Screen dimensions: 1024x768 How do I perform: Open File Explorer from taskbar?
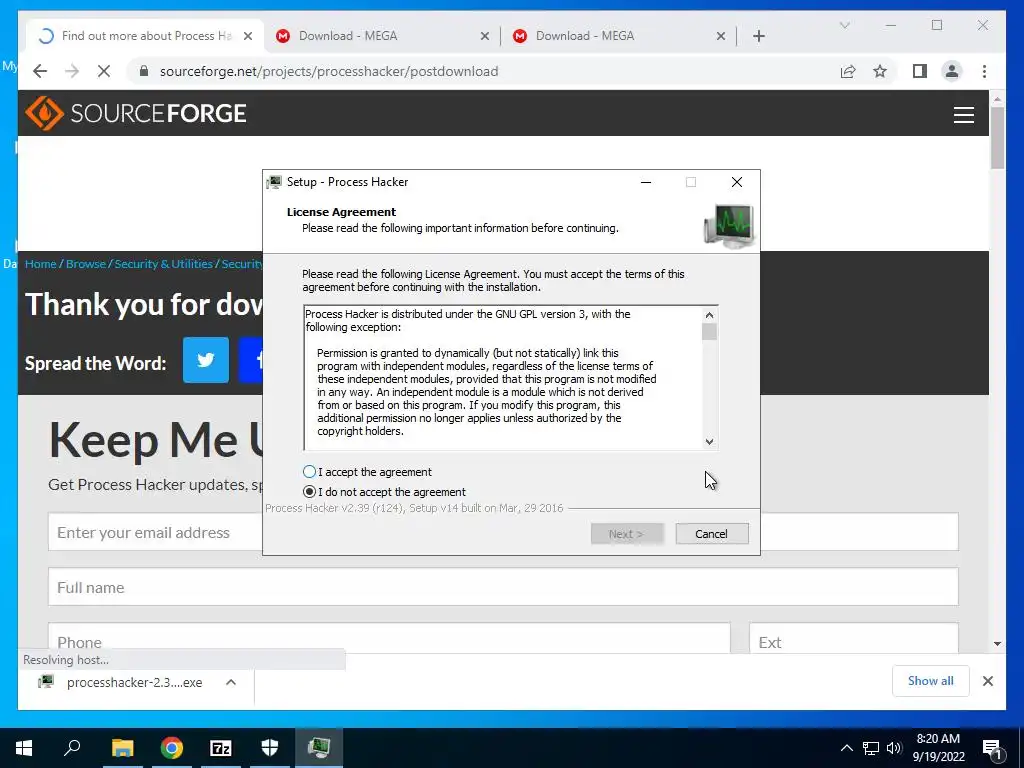pos(122,748)
